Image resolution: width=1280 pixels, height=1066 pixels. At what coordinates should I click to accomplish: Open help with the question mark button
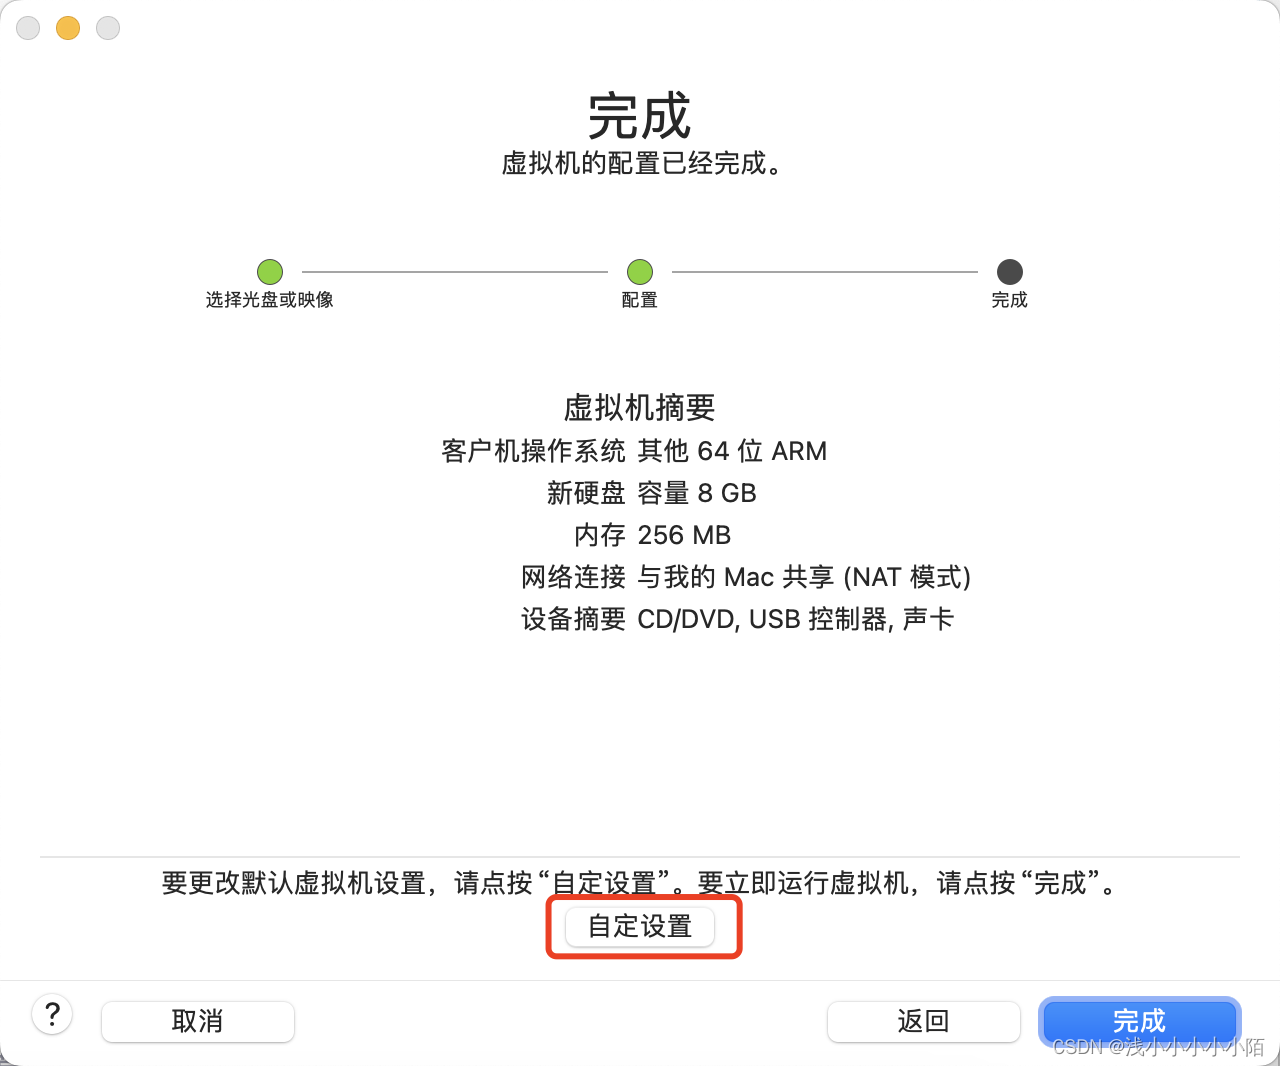(52, 1015)
